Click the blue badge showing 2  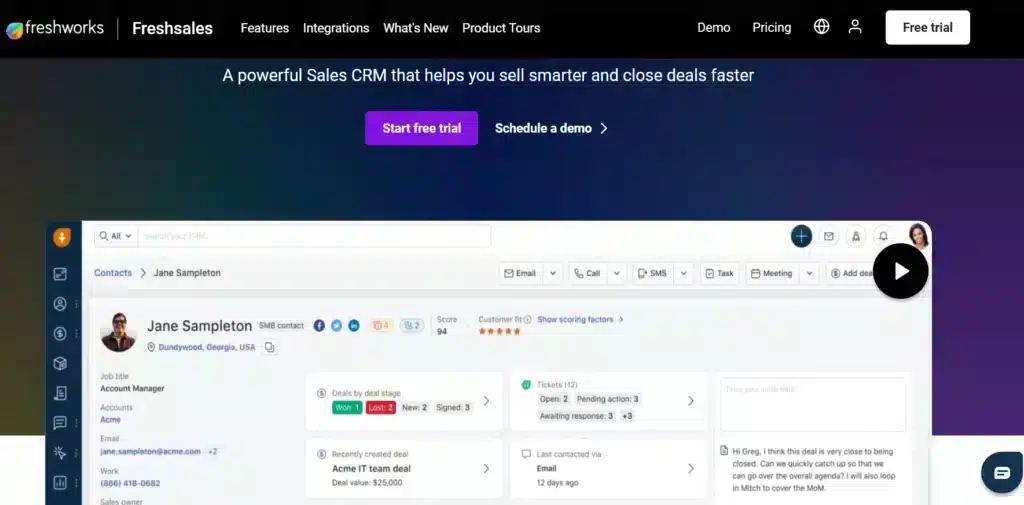(411, 325)
